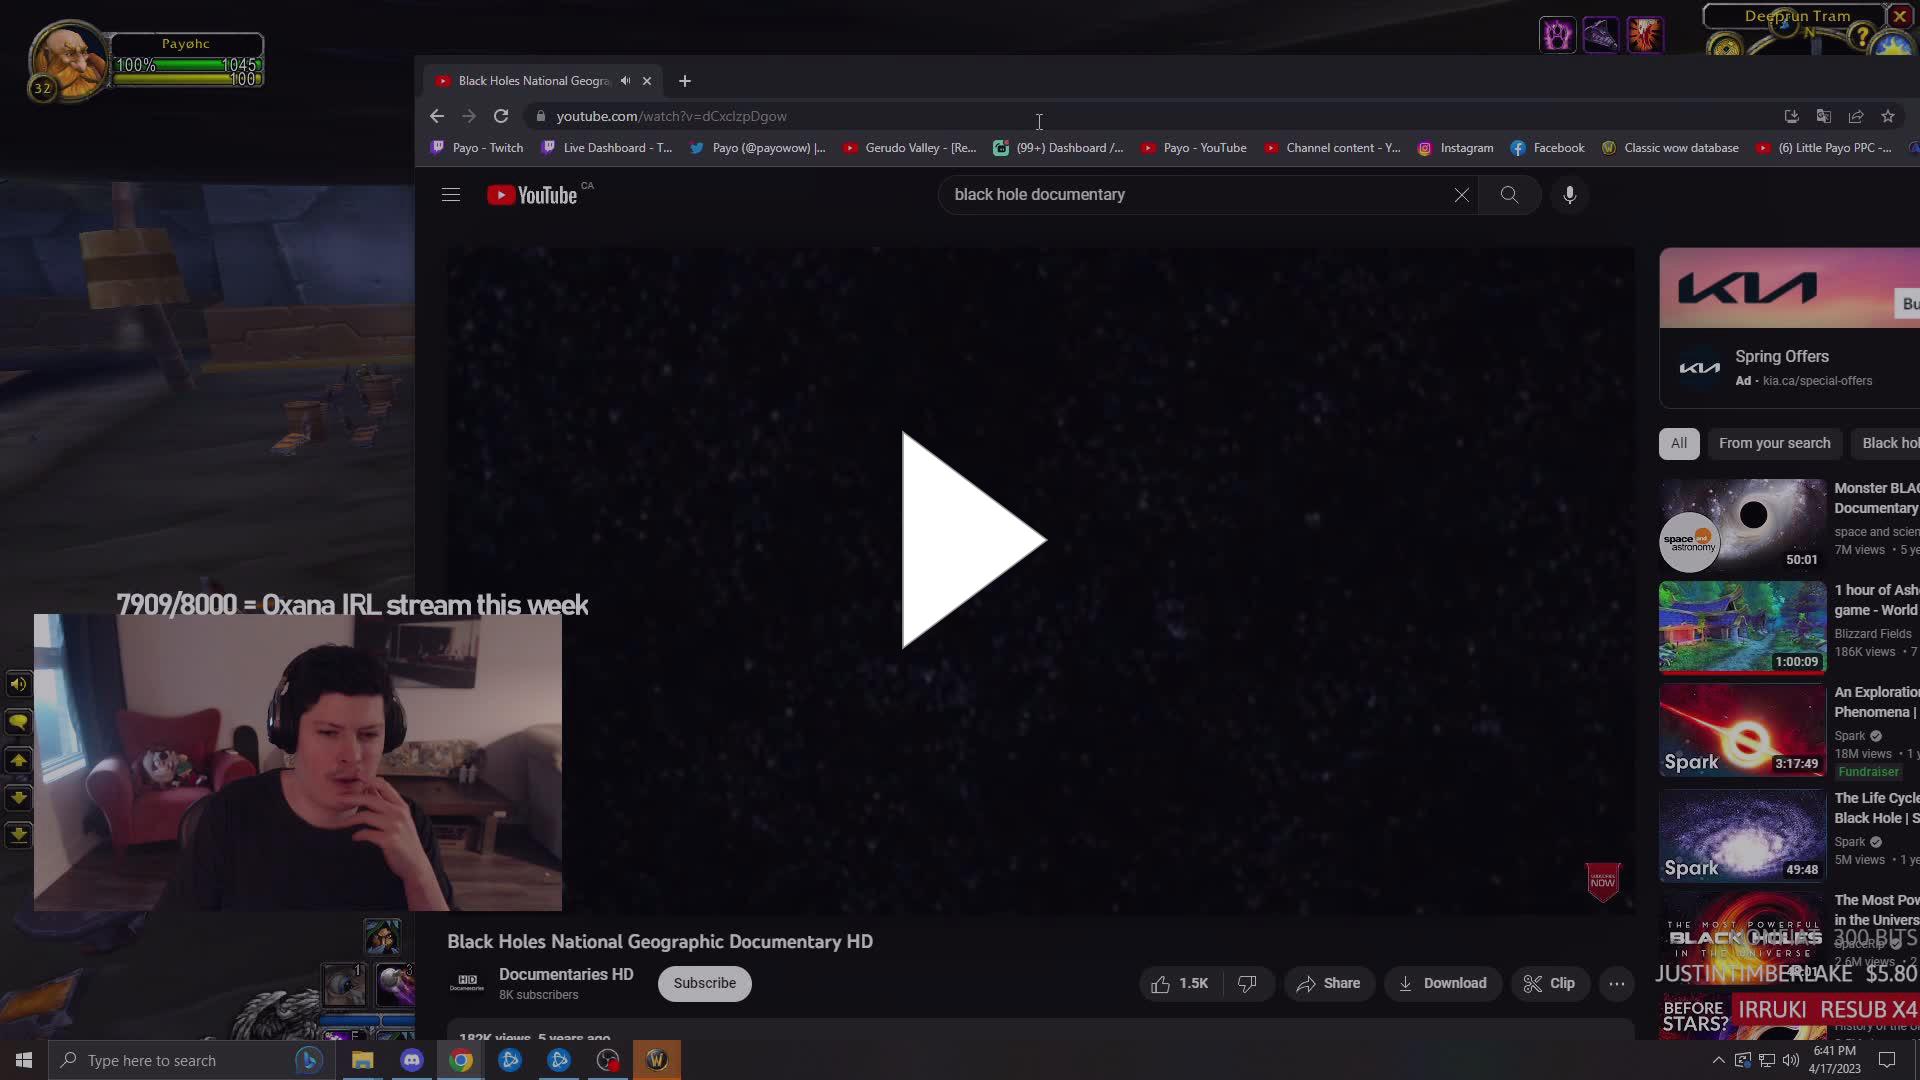
Task: Like the video with the thumbs-up
Action: coord(1160,983)
